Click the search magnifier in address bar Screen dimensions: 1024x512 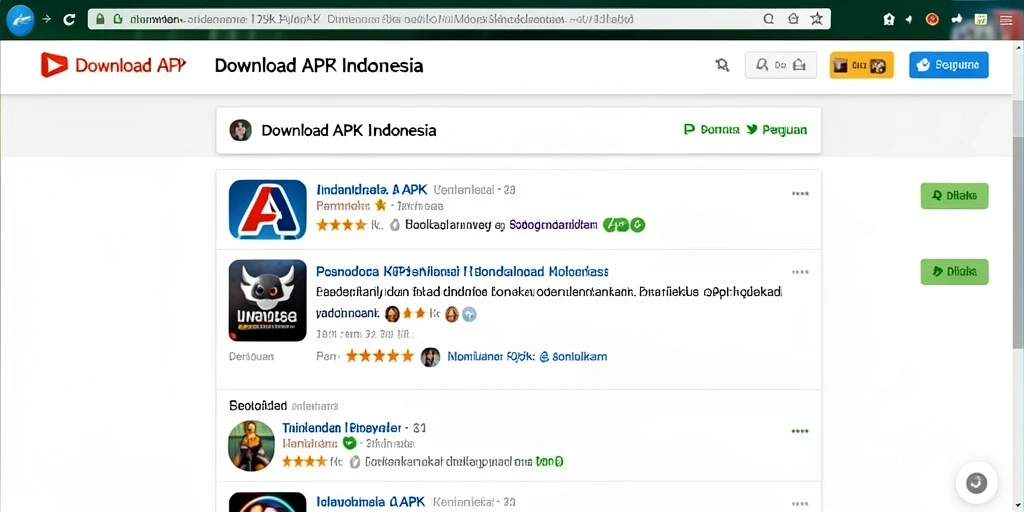coord(769,19)
